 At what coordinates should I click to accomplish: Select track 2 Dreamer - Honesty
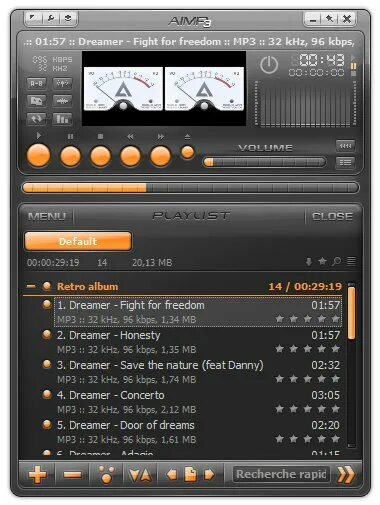point(198,342)
